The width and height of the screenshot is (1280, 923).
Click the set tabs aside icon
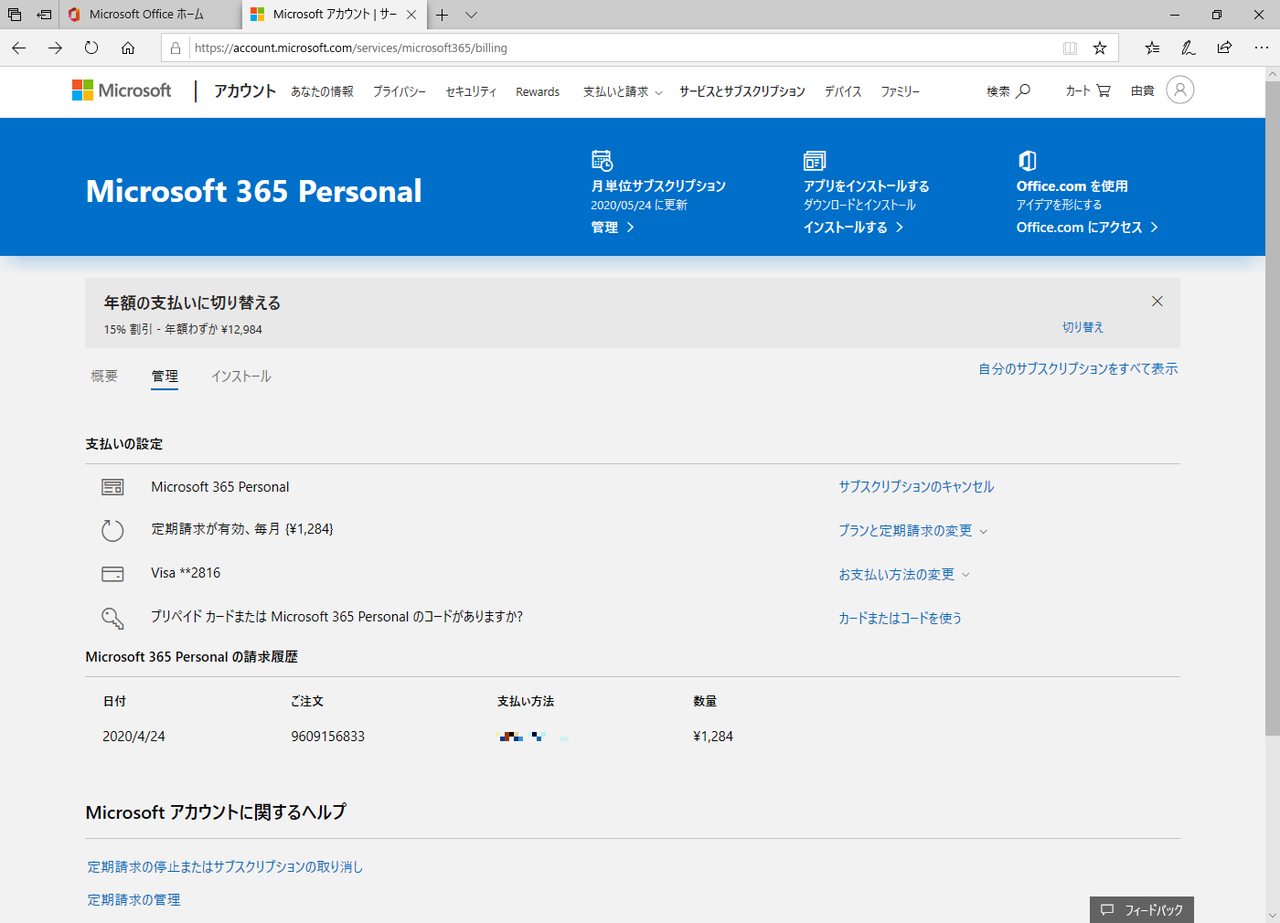click(44, 15)
